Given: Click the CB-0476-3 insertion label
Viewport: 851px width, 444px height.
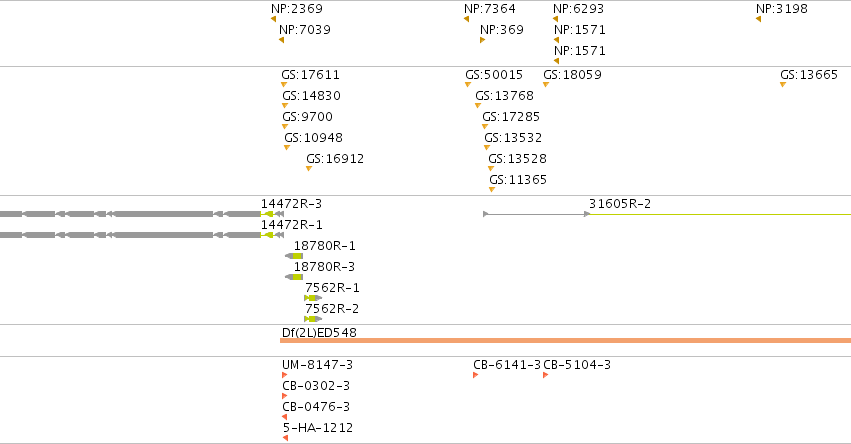Looking at the screenshot, I should point(316,407).
